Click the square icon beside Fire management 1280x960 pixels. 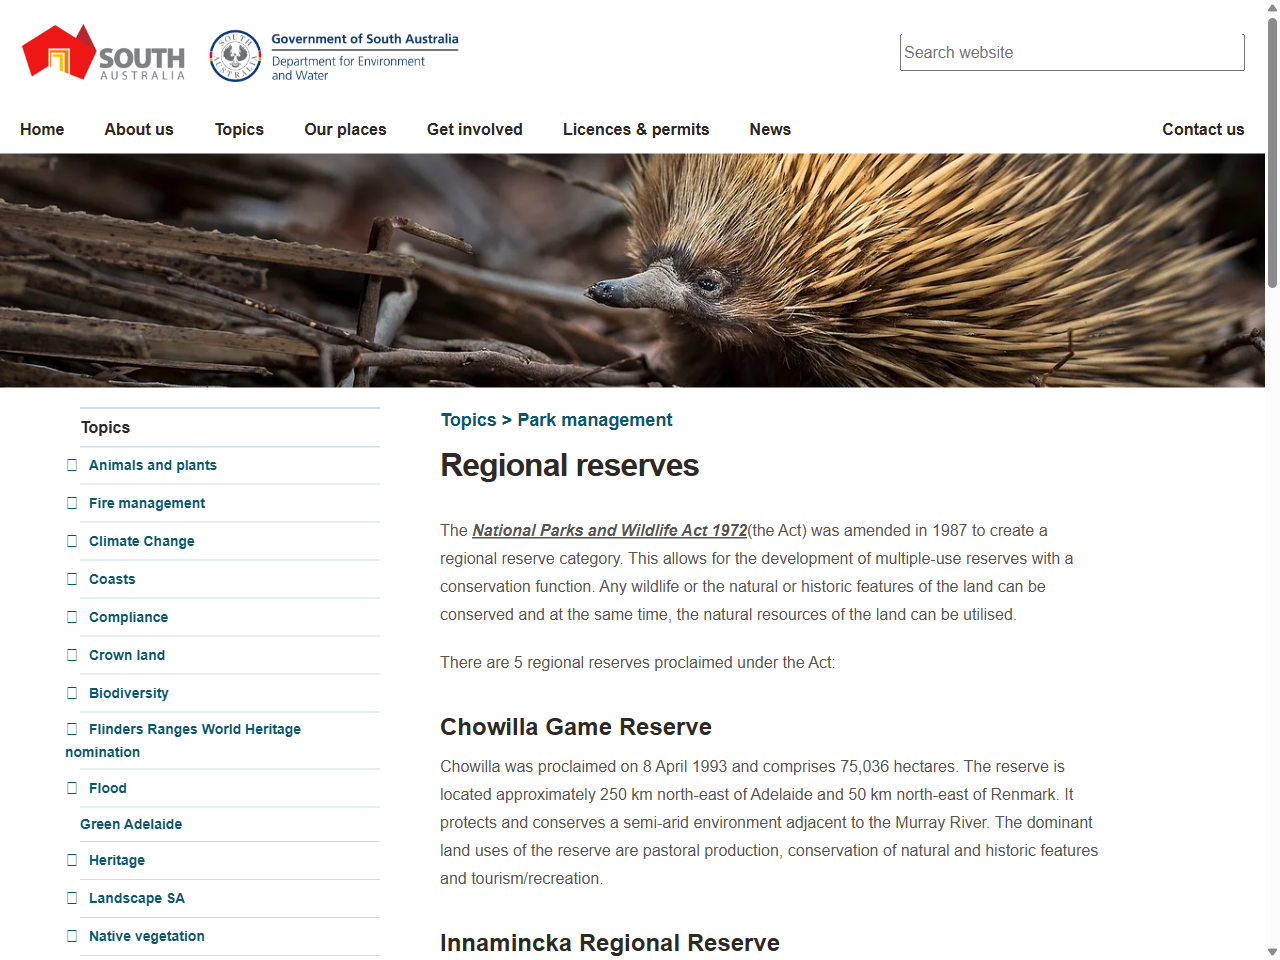71,502
